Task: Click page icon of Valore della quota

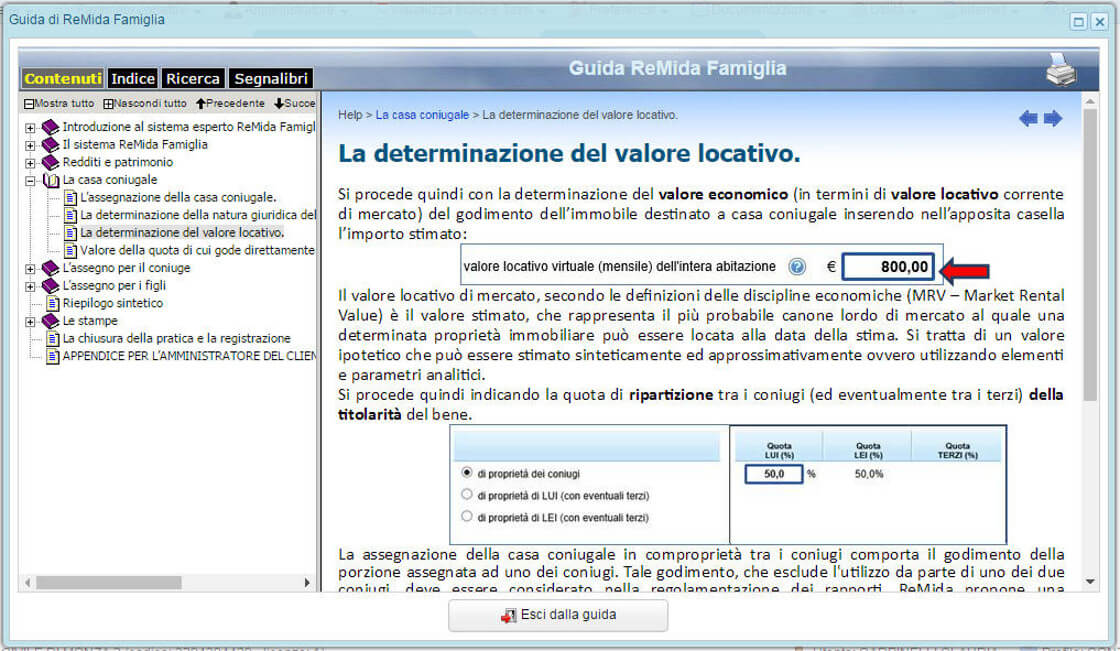Action: [x=70, y=250]
